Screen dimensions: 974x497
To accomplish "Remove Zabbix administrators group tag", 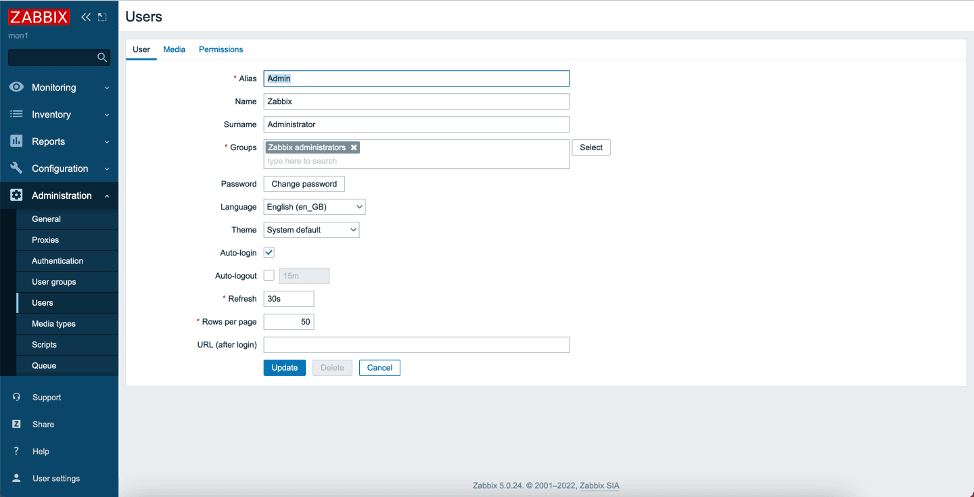I will coord(353,148).
